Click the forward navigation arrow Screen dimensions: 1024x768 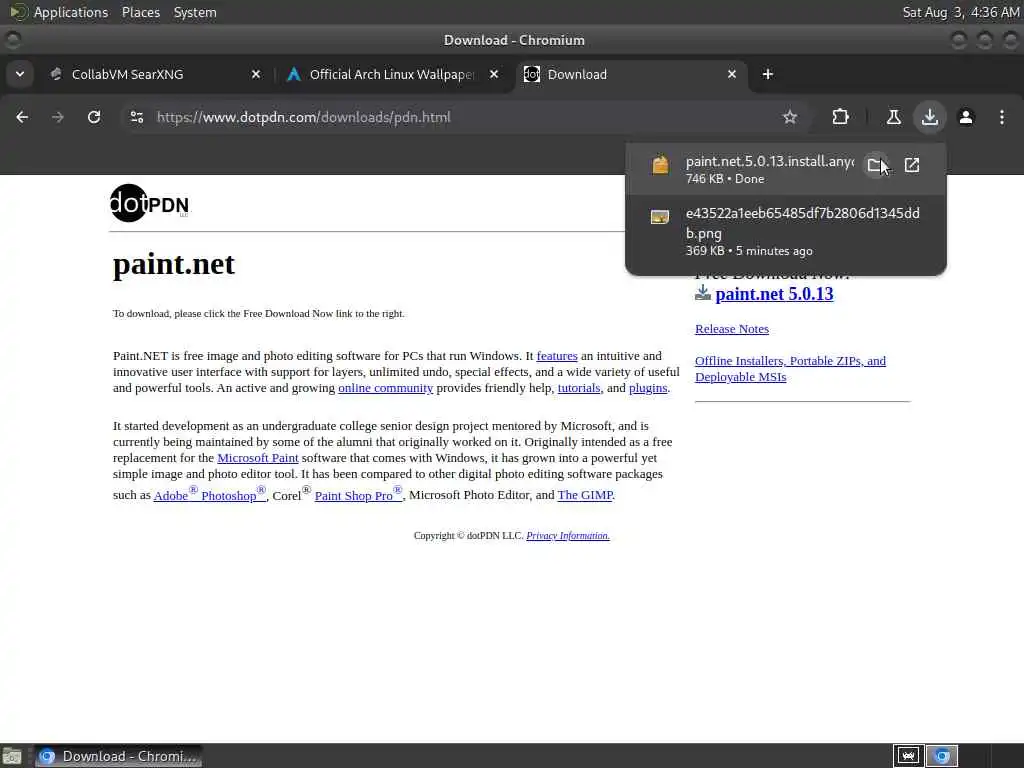click(58, 117)
